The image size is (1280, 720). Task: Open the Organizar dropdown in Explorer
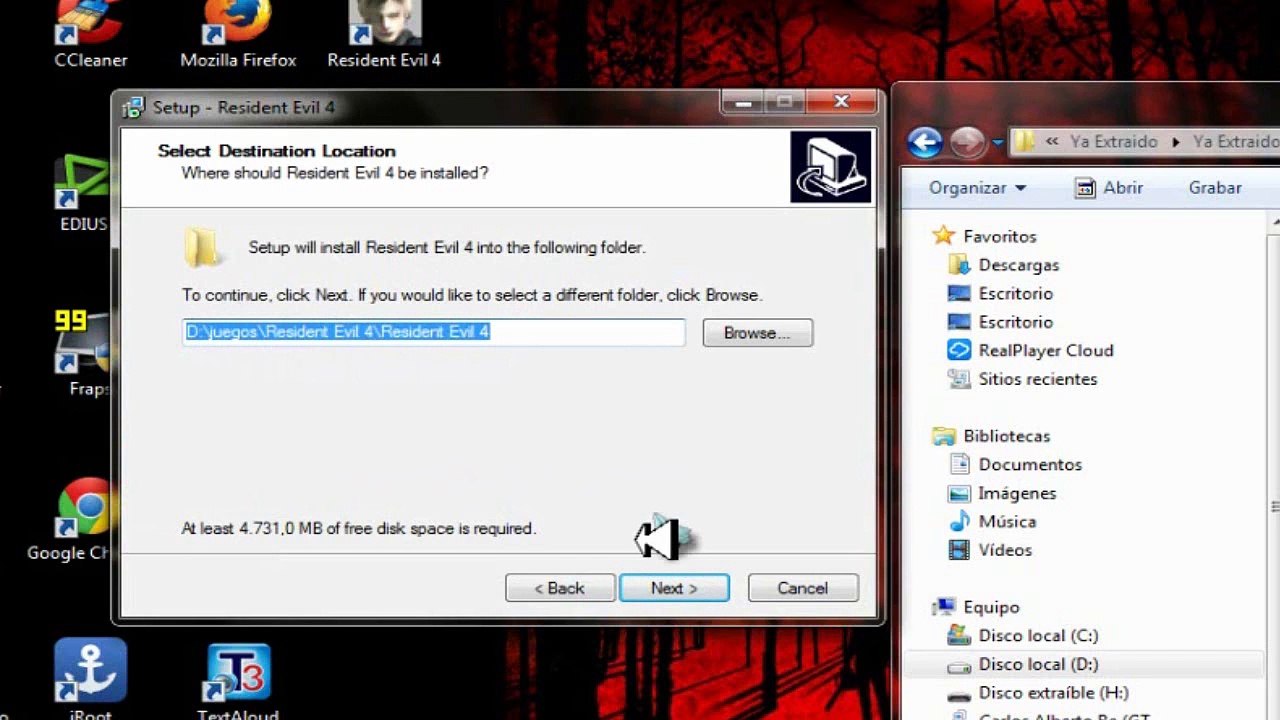(x=977, y=188)
